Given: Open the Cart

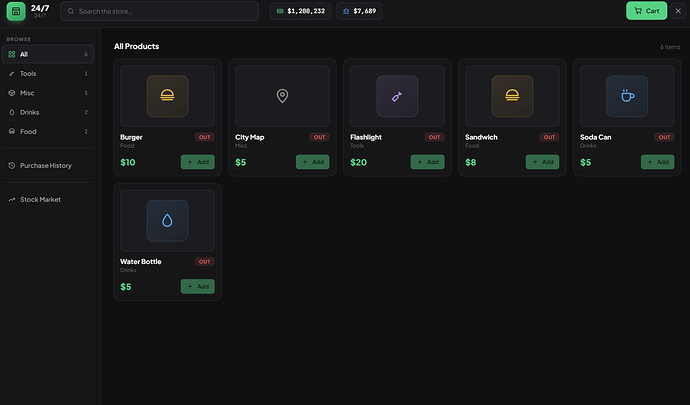Looking at the screenshot, I should pyautogui.click(x=646, y=11).
